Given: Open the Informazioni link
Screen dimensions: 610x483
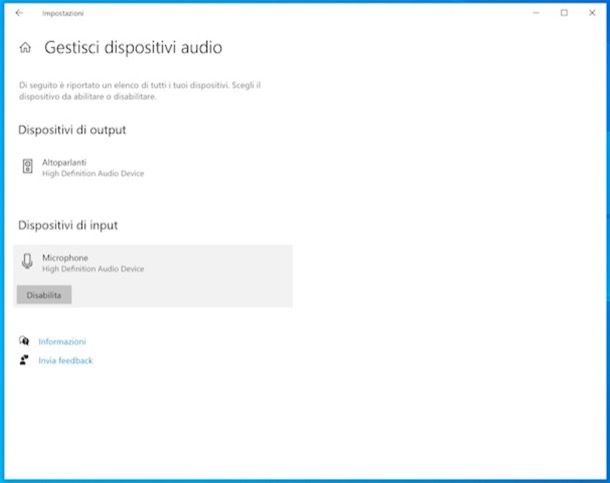Looking at the screenshot, I should 62,341.
